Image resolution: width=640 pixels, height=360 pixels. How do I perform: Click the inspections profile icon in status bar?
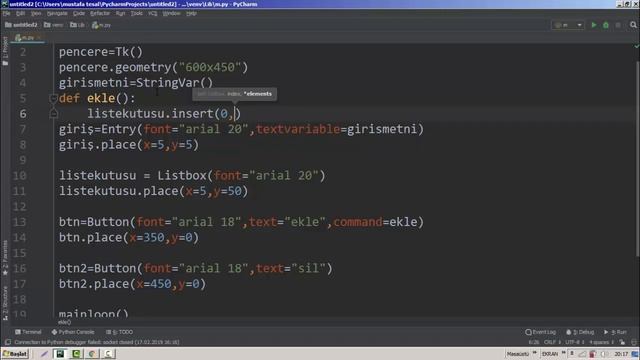coord(633,342)
